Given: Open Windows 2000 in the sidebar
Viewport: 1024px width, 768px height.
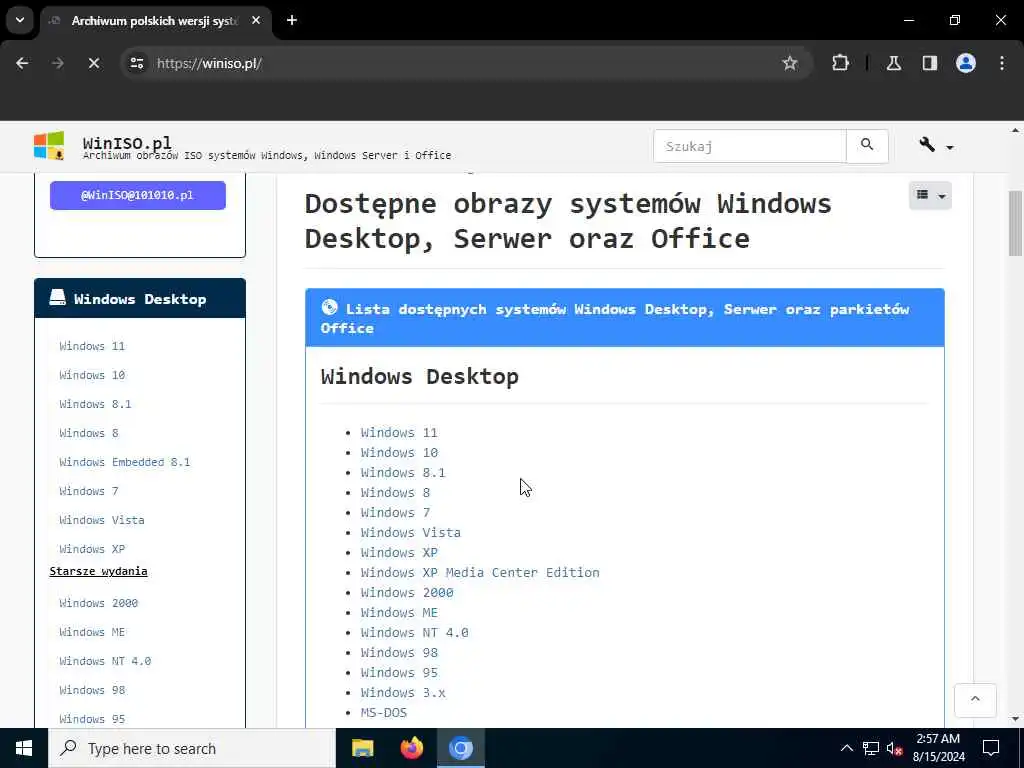Looking at the screenshot, I should tap(99, 603).
